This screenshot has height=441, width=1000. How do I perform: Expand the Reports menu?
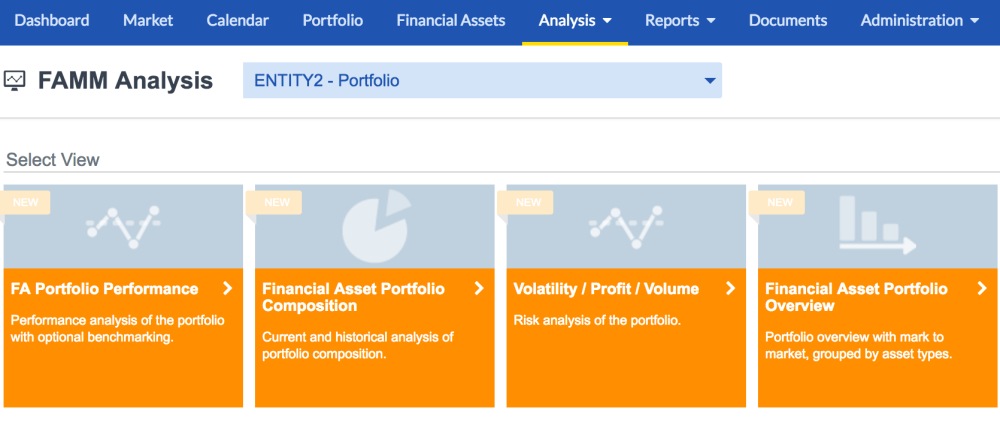pos(680,20)
